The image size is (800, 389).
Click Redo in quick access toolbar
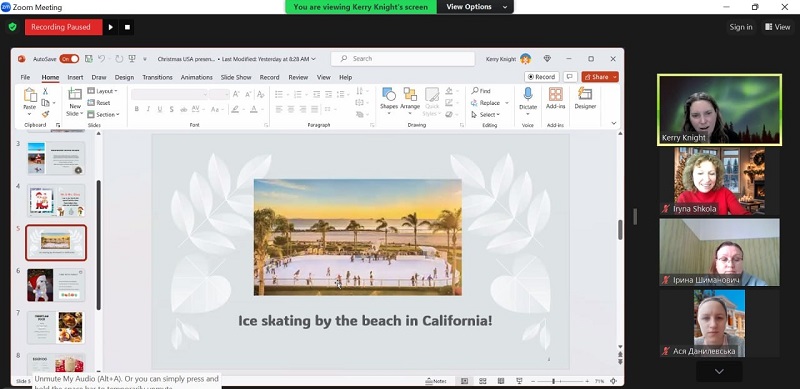(119, 59)
